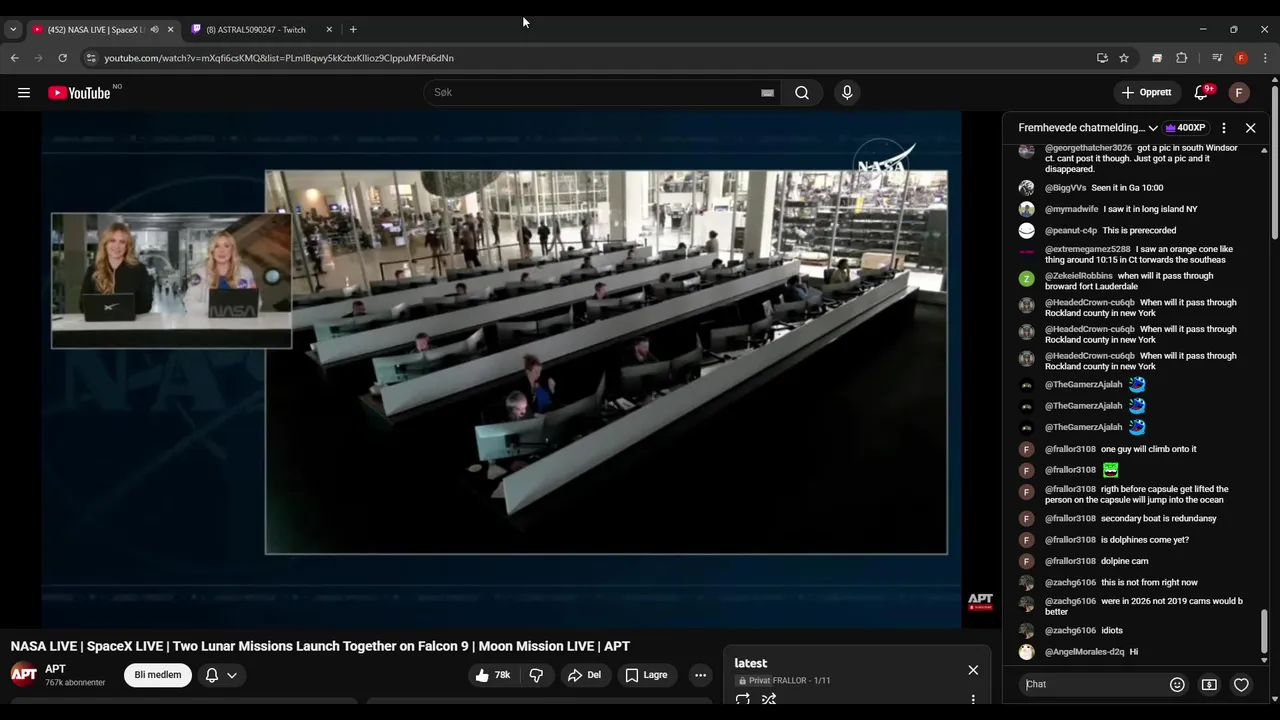The width and height of the screenshot is (1280, 720).
Task: Close the NASA LIVE browser tab
Action: coord(170,29)
